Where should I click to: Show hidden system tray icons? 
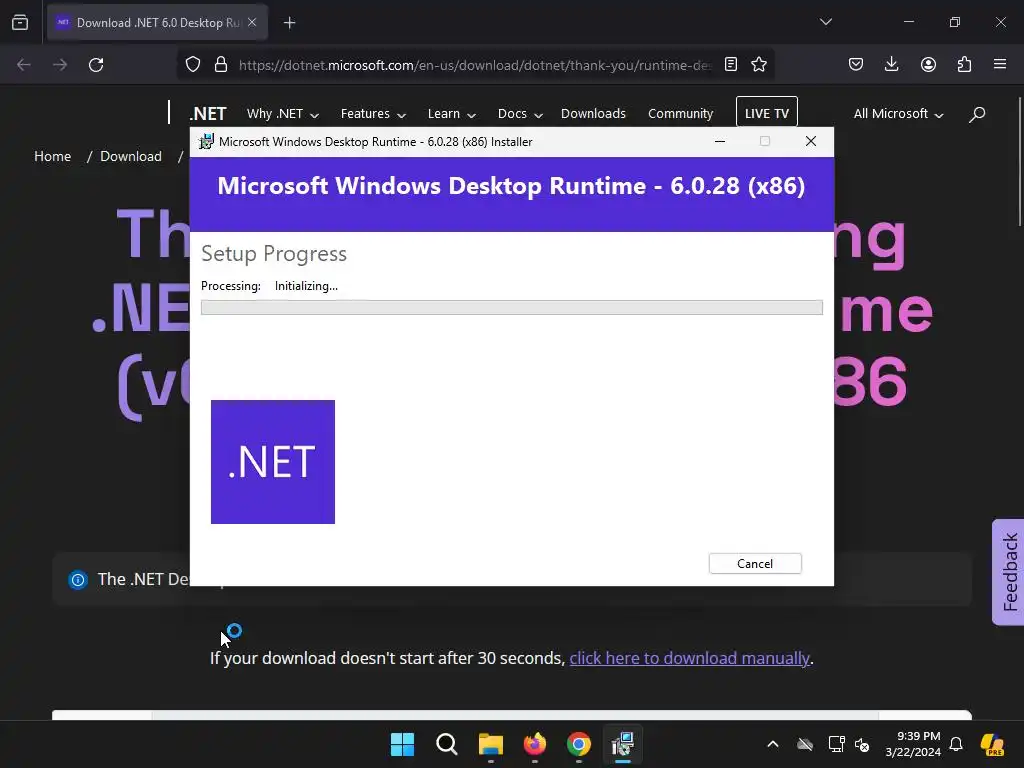click(x=773, y=744)
